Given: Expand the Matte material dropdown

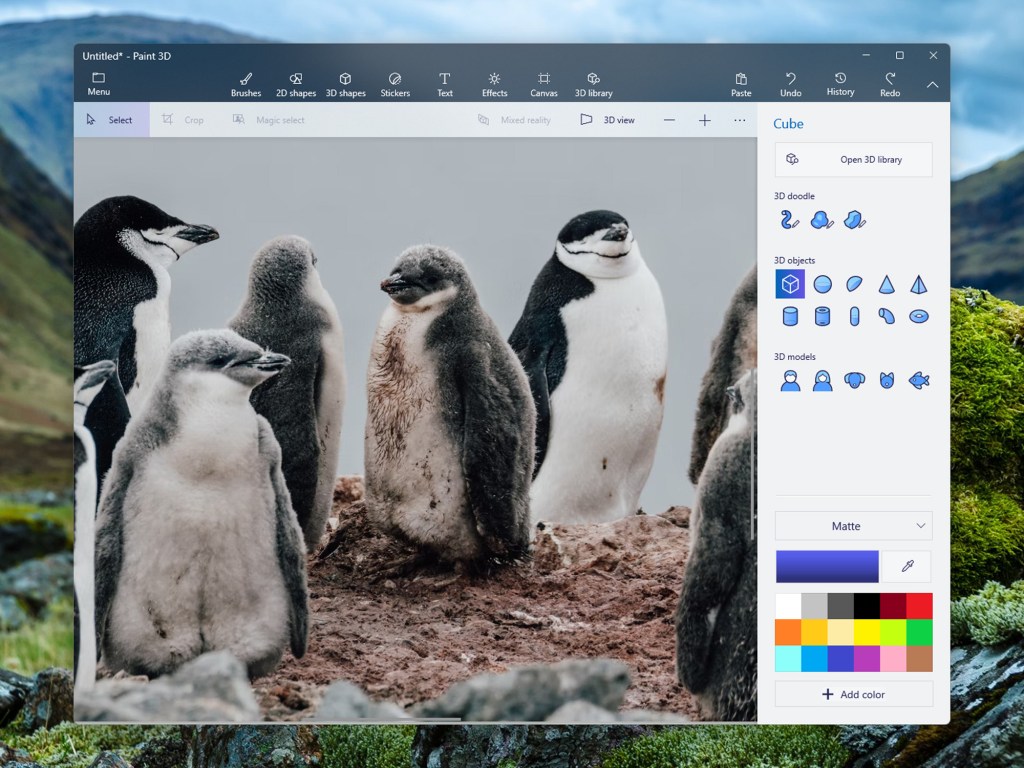Looking at the screenshot, I should click(x=853, y=526).
